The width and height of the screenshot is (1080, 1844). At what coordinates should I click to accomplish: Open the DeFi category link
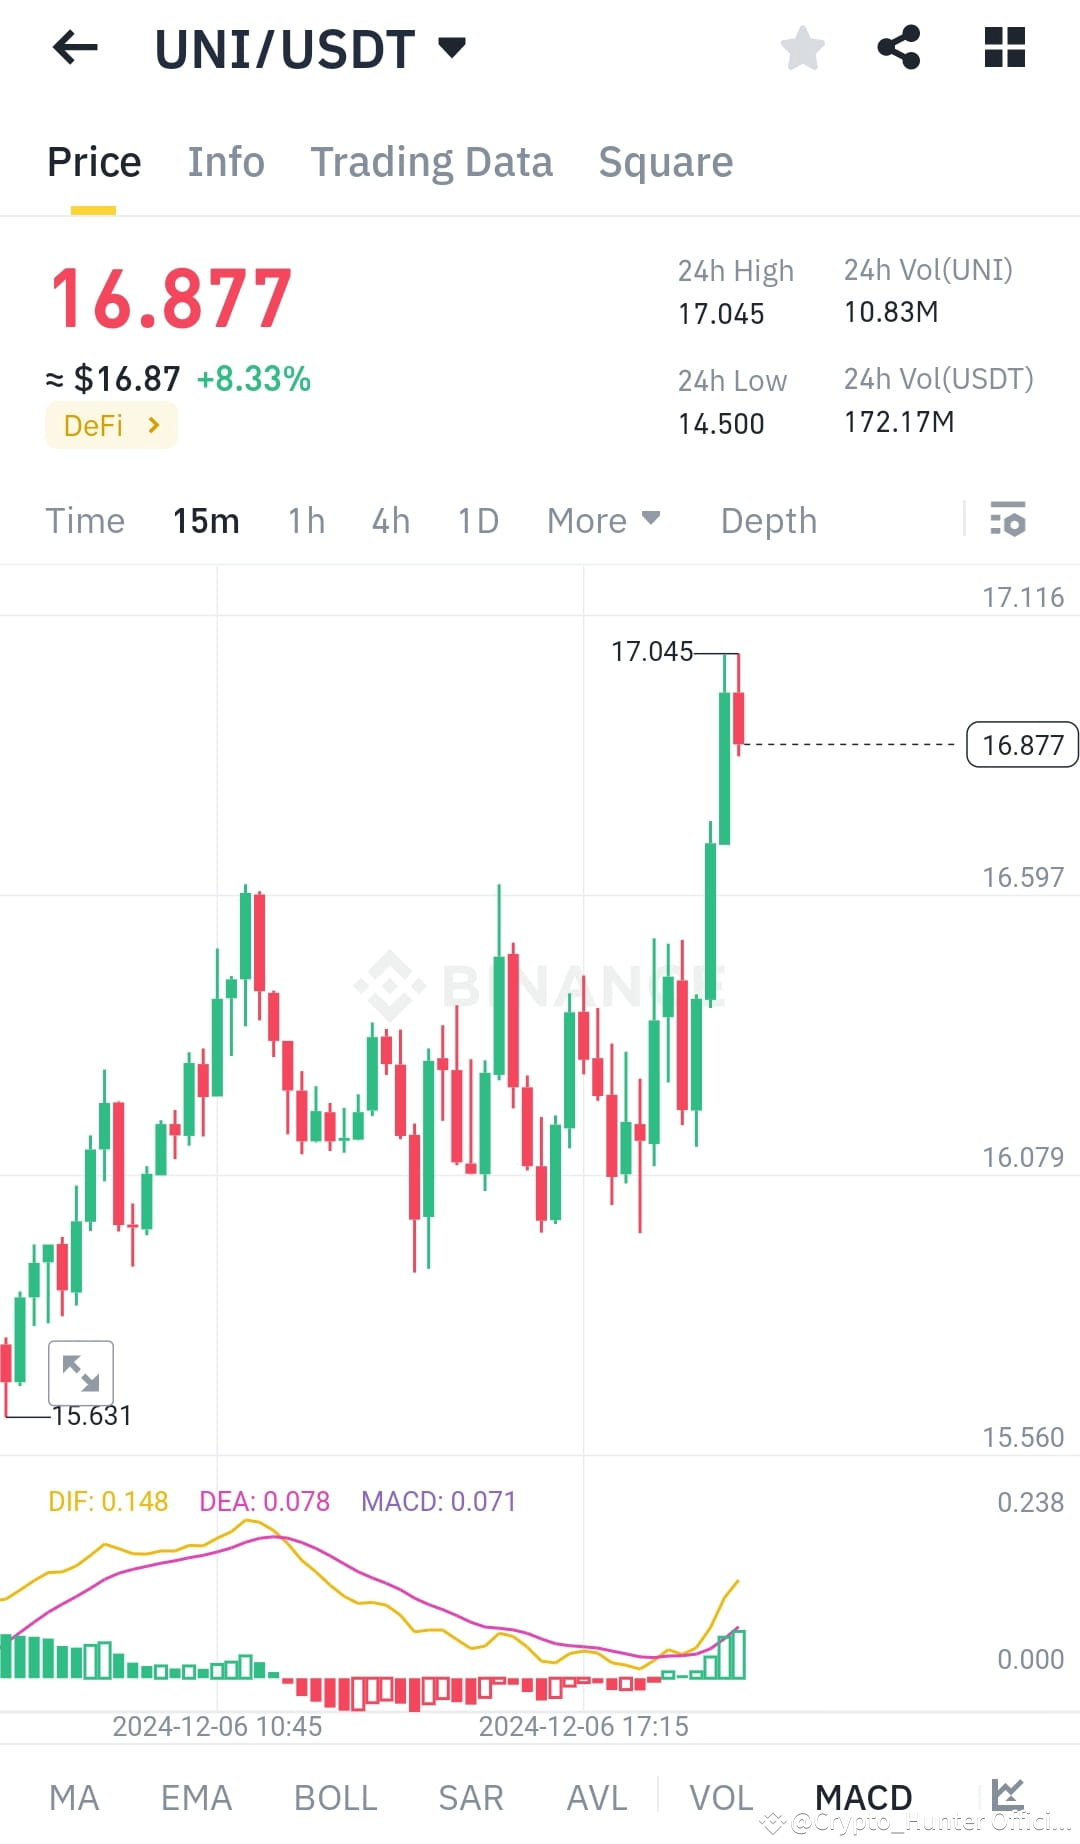(x=111, y=425)
